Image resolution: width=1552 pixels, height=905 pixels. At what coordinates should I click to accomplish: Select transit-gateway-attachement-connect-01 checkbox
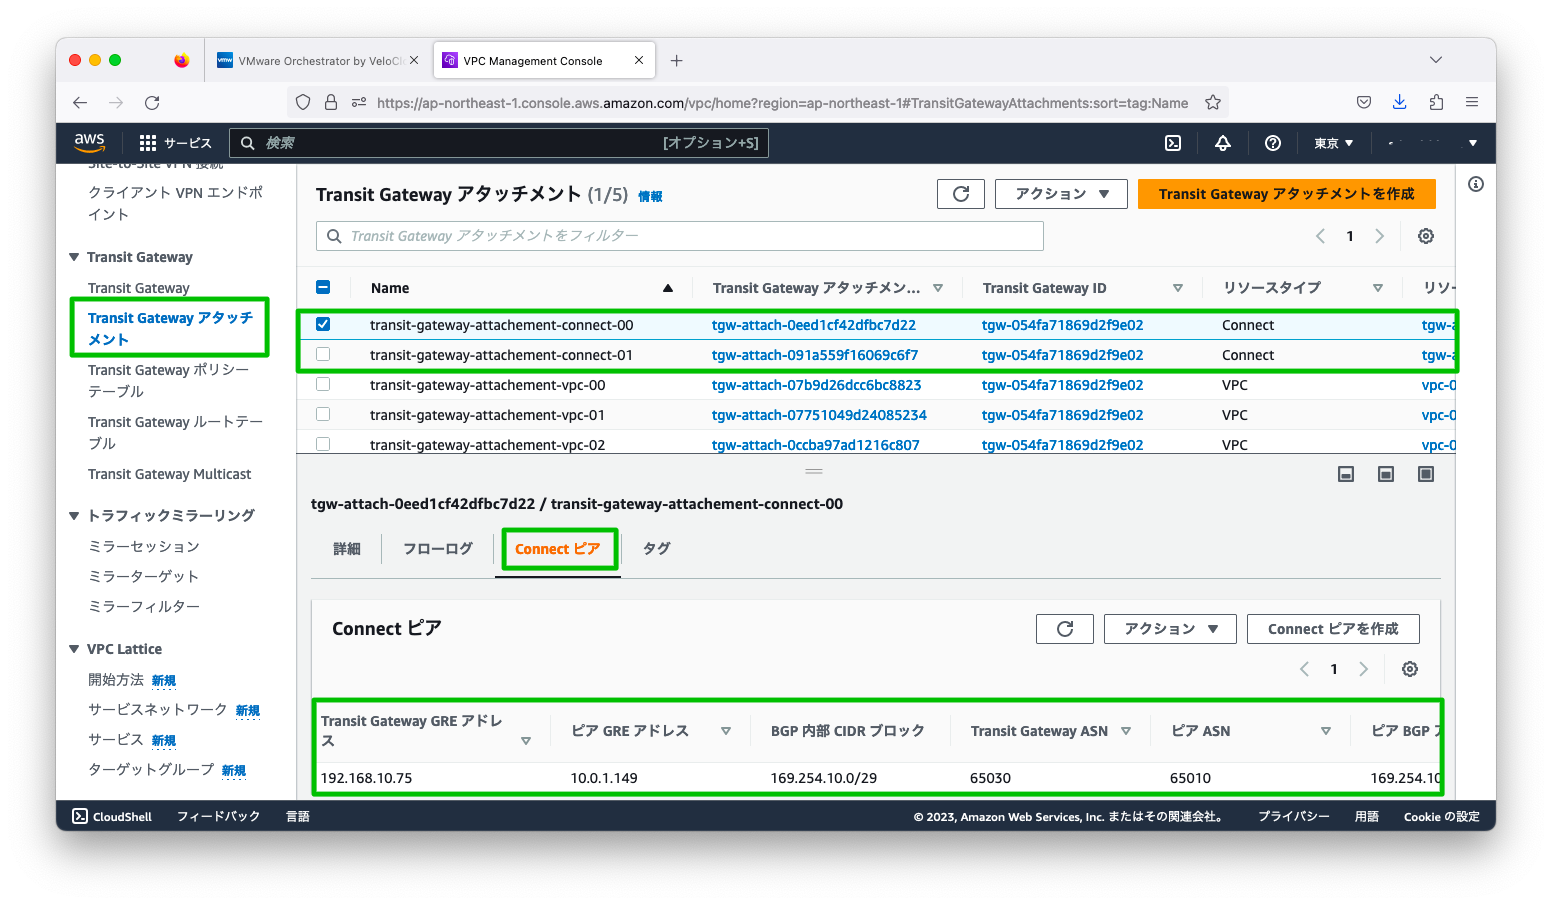pos(323,354)
